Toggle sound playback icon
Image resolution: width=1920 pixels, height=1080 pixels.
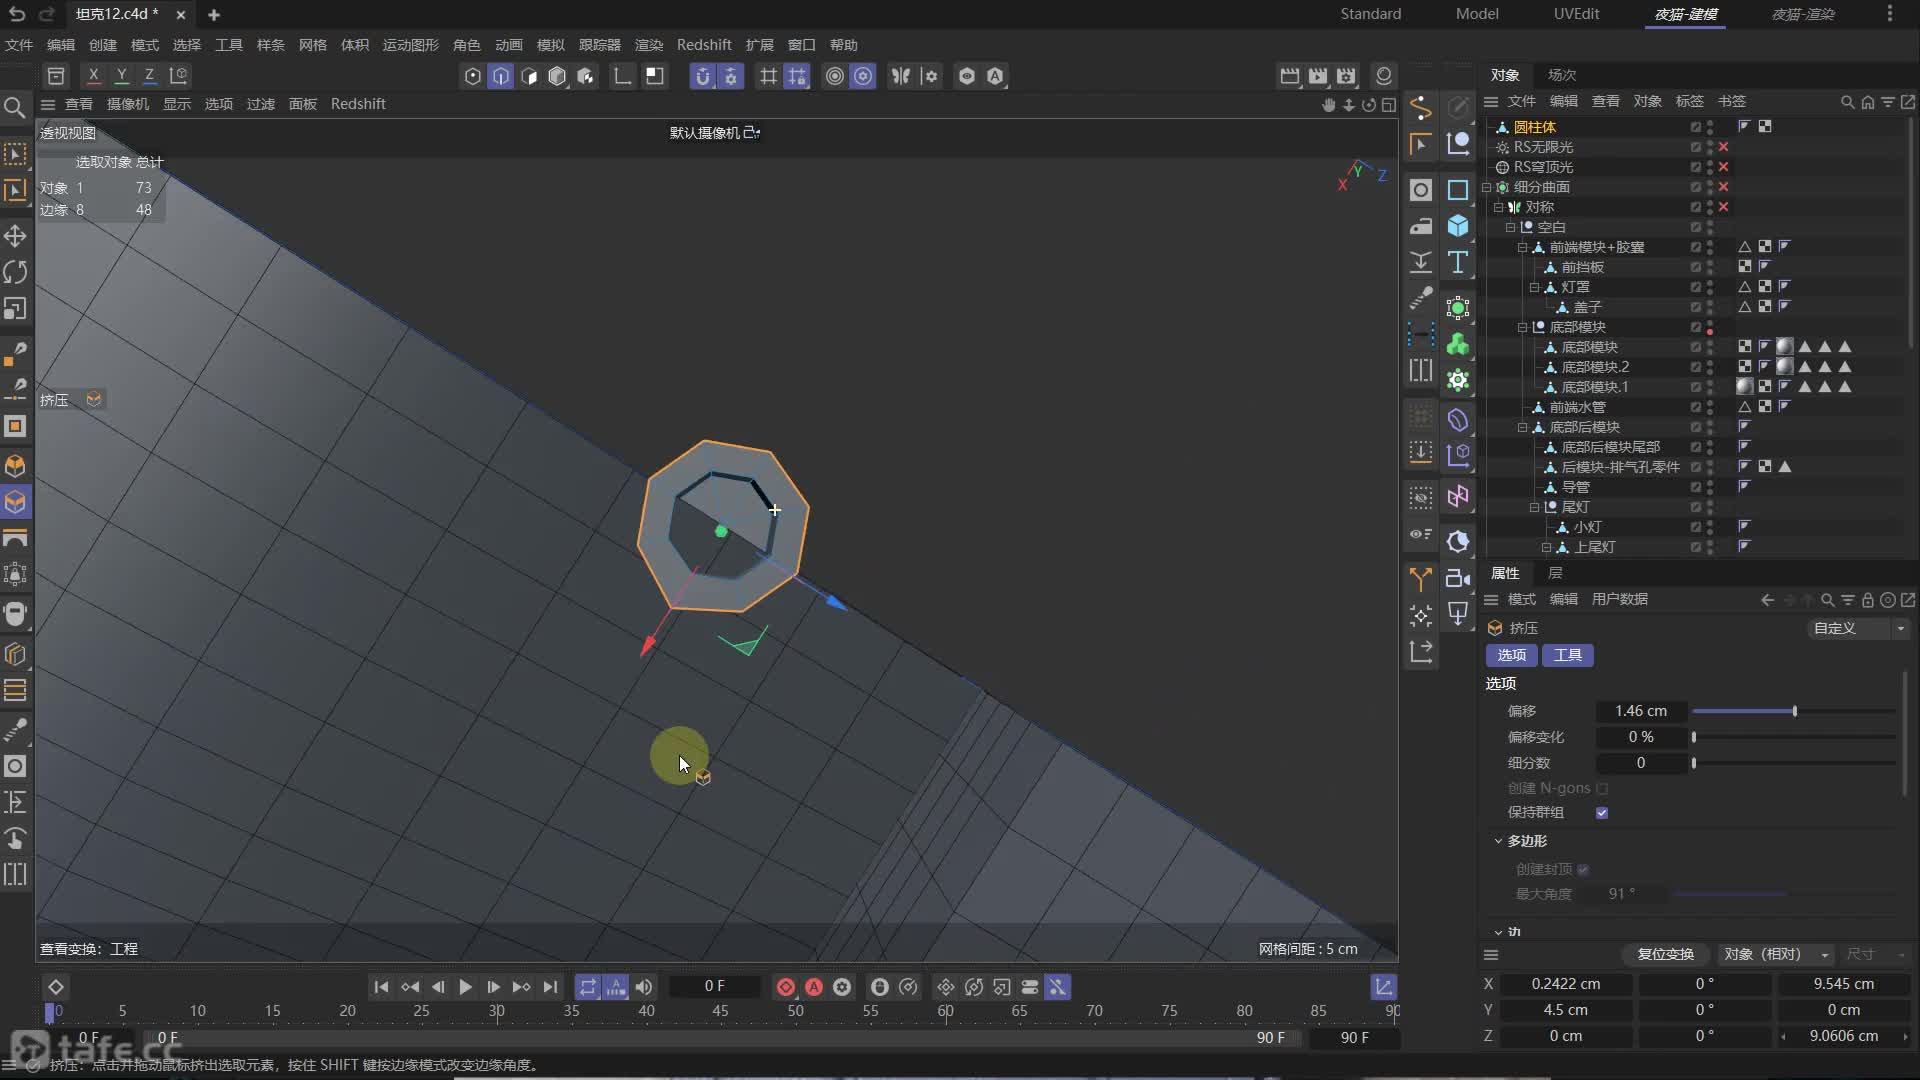644,987
